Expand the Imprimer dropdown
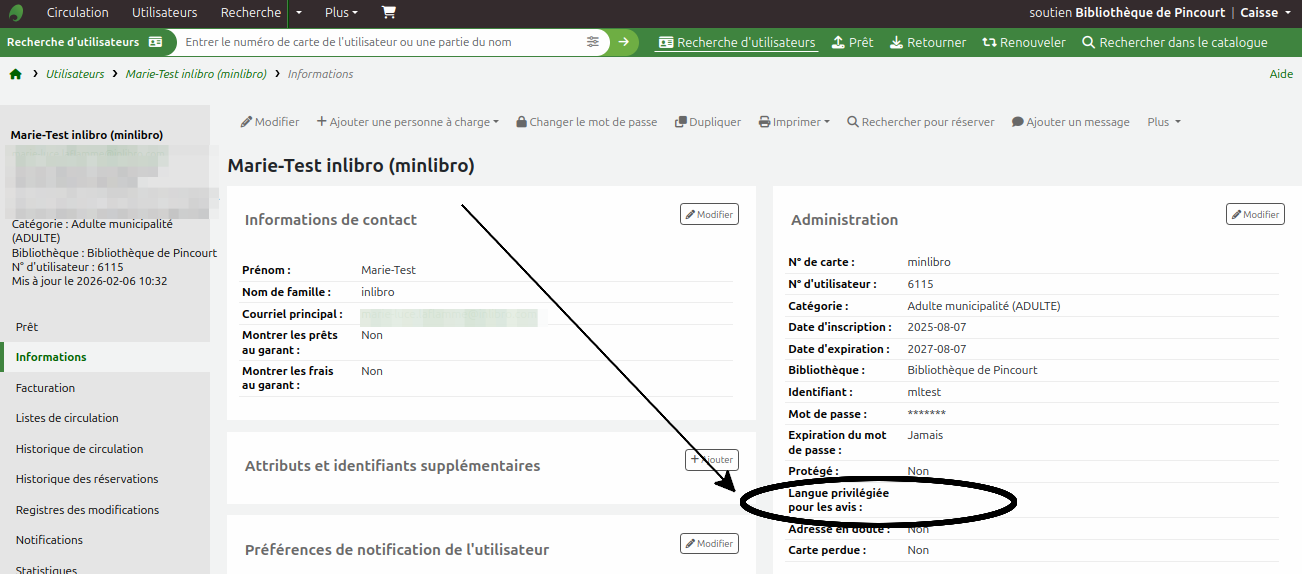1302x574 pixels. [x=794, y=122]
